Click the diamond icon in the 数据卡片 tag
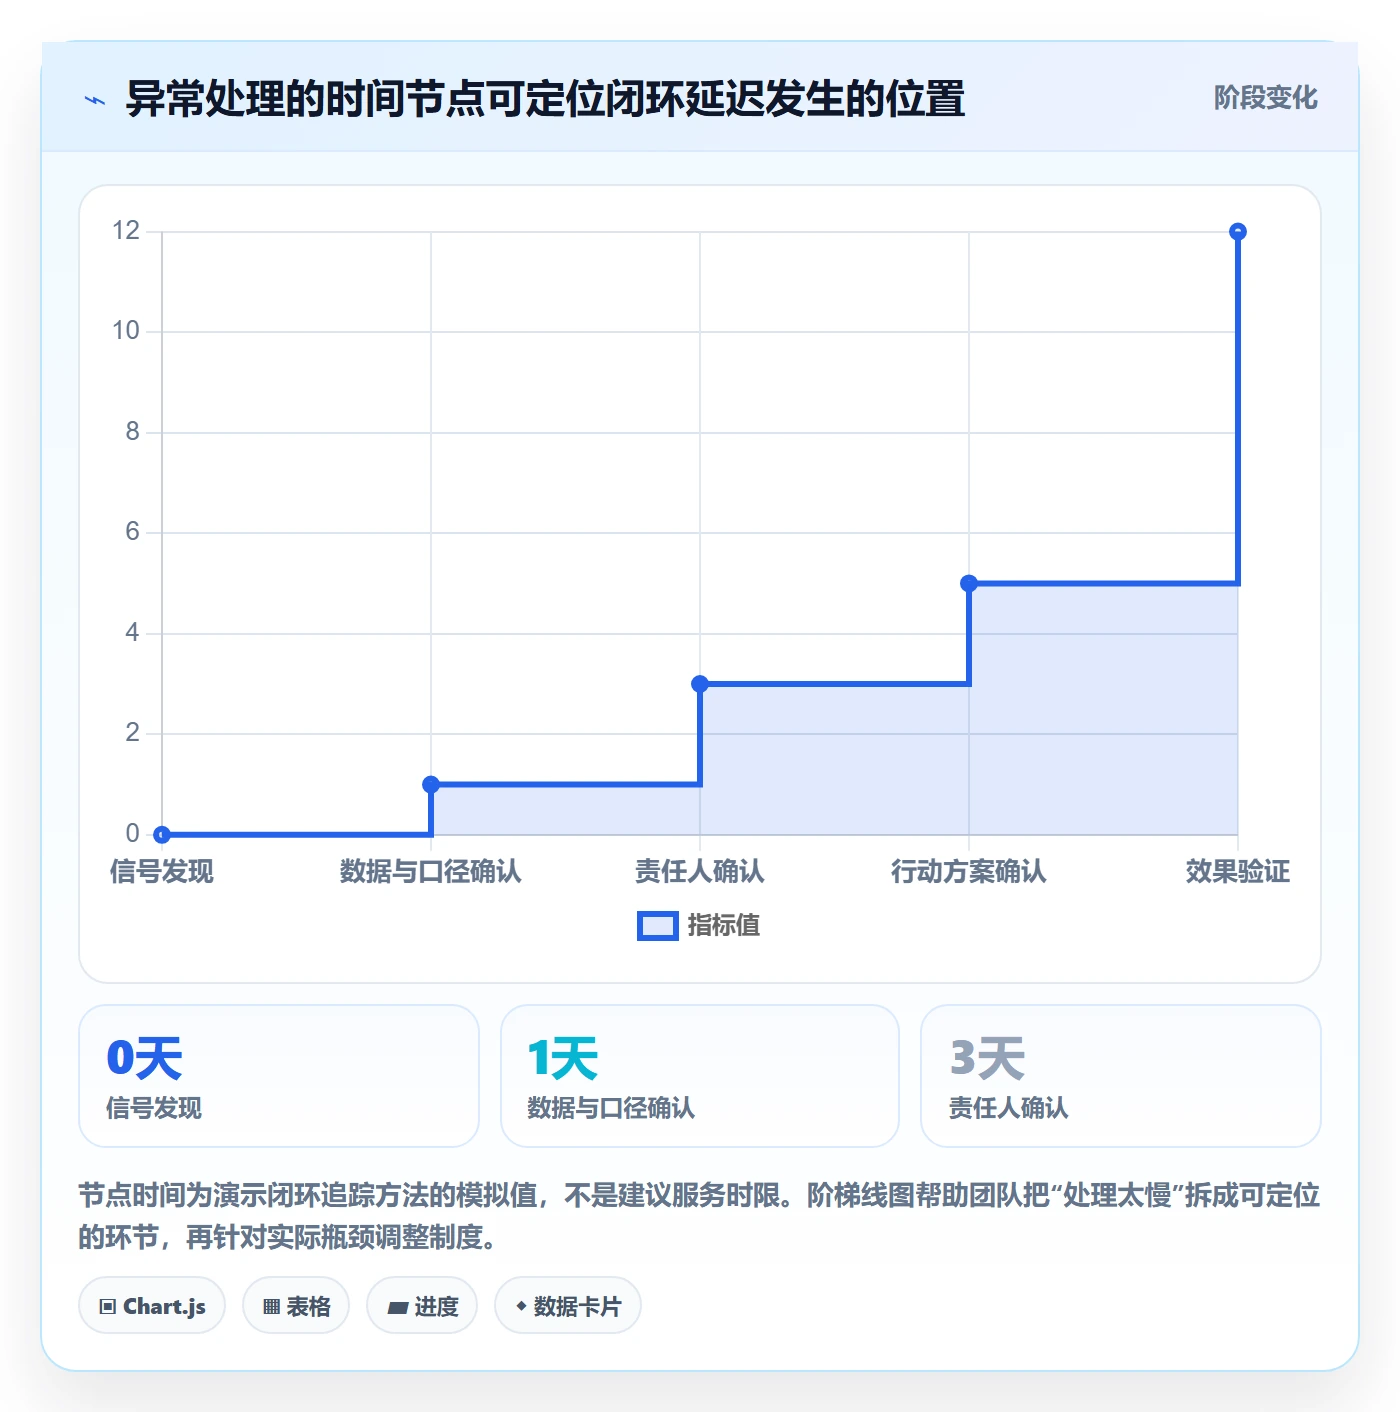1400x1412 pixels. pyautogui.click(x=521, y=1306)
